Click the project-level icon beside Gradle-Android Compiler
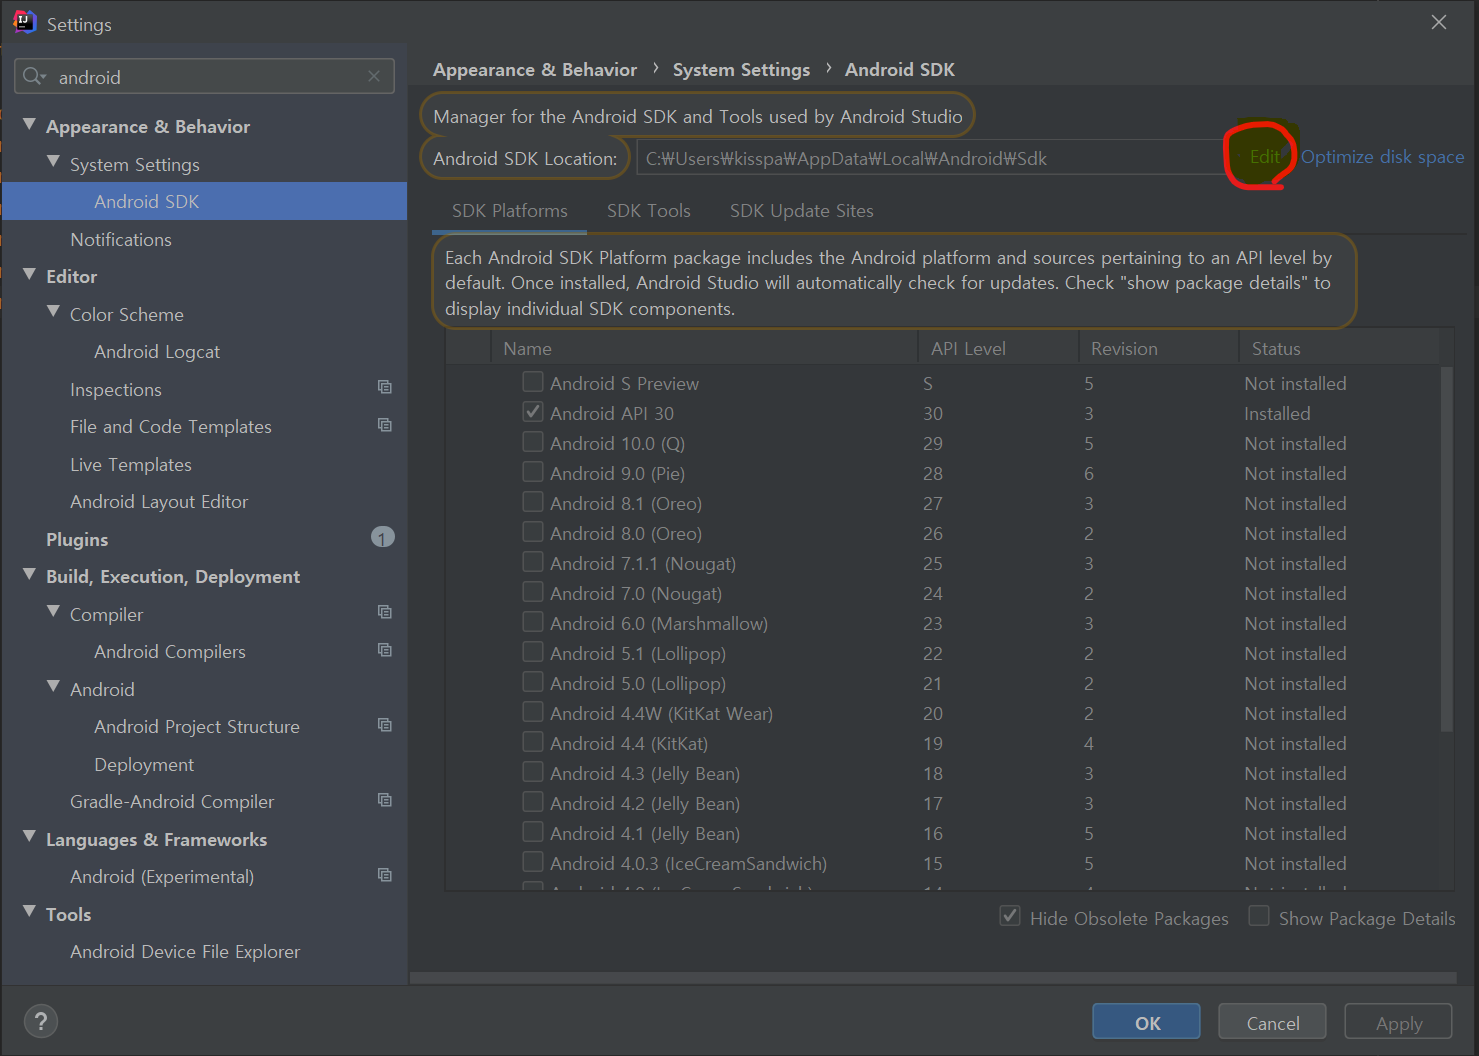 [x=384, y=800]
